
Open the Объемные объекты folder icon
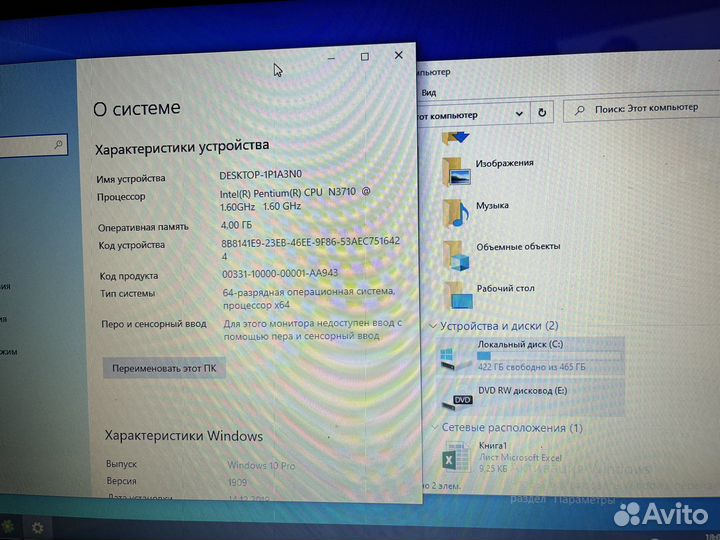[457, 256]
